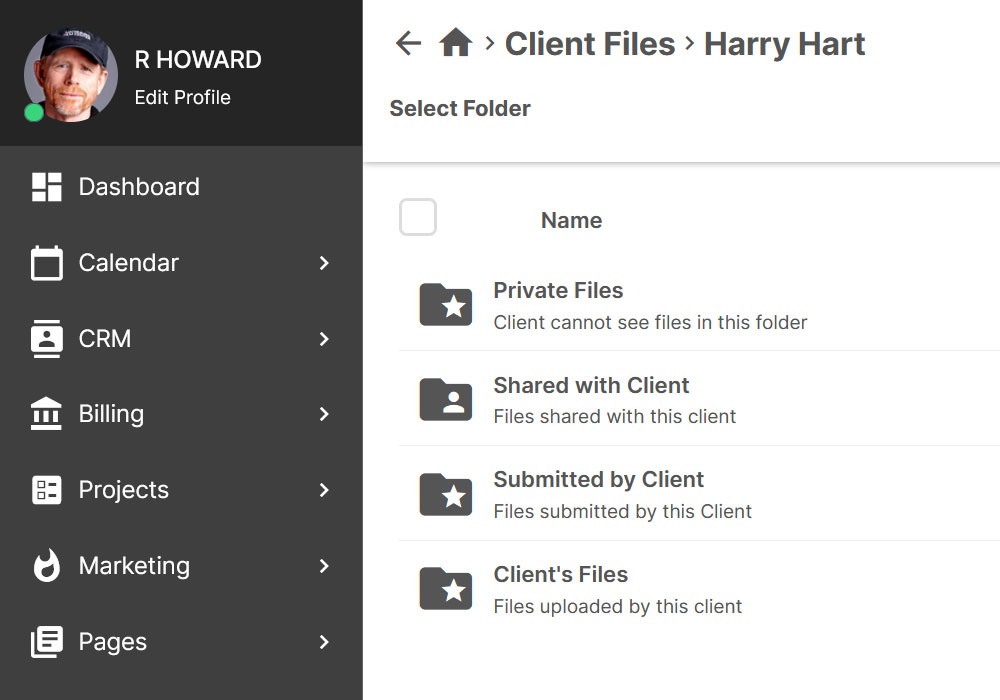Click the Pages stacked-document icon
This screenshot has width=1000, height=700.
point(47,642)
